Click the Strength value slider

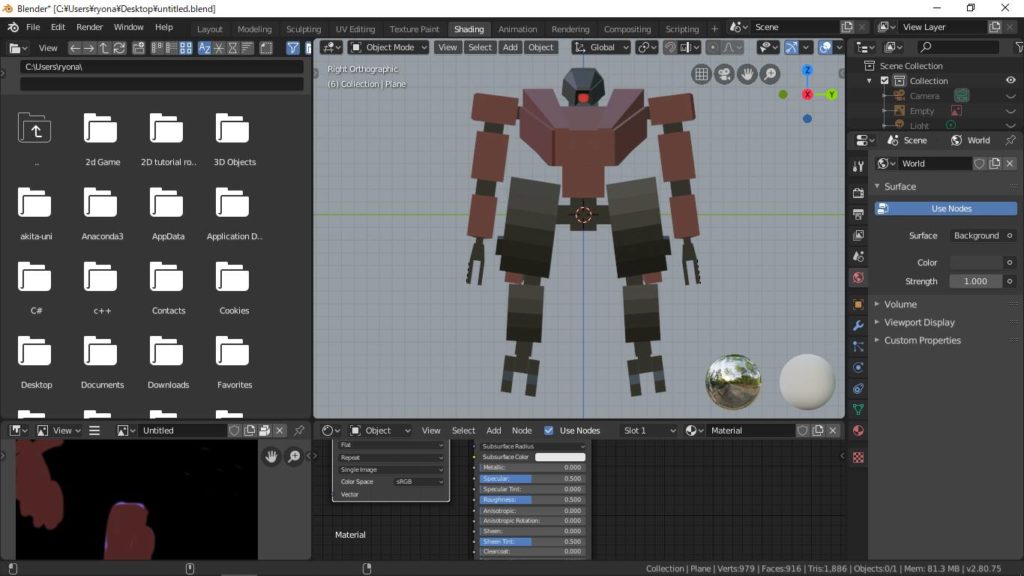975,281
